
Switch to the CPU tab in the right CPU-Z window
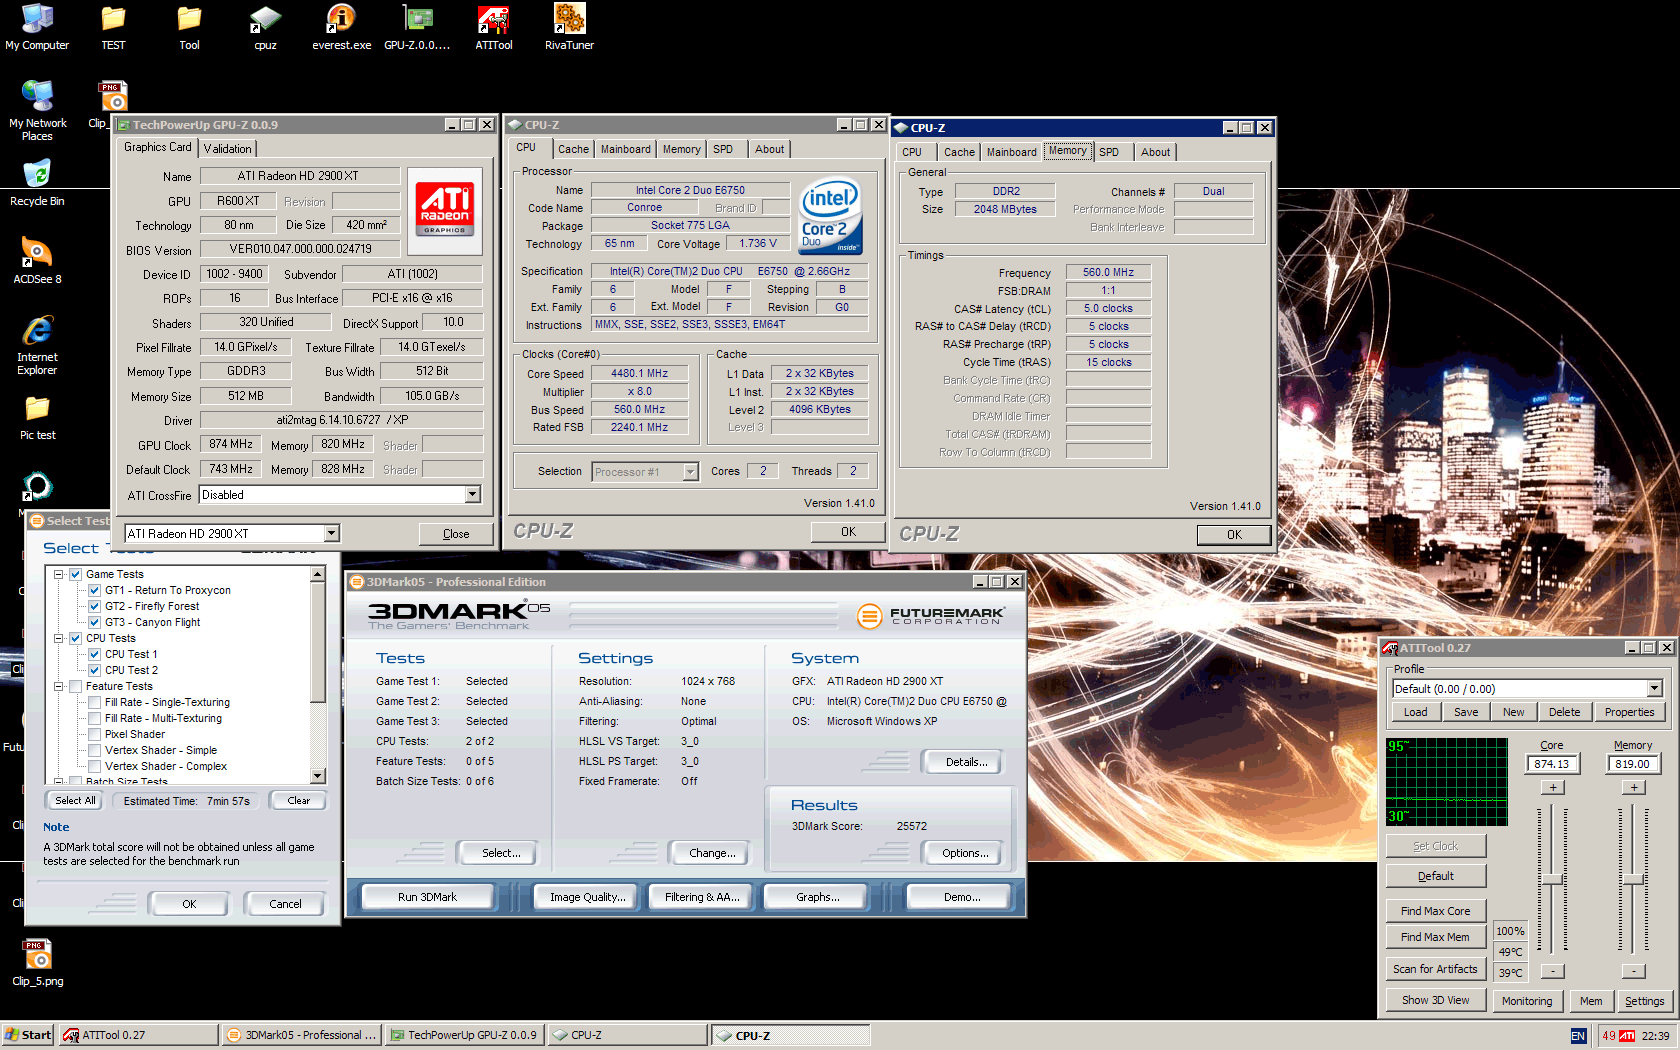912,152
